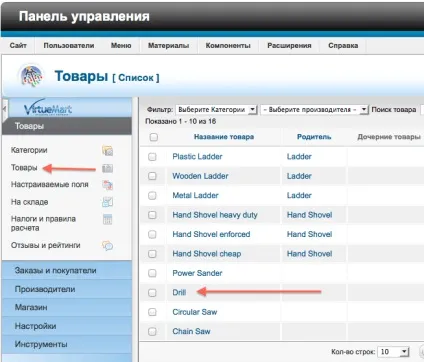Click the calculator icon beside Налоги и правила расчета
This screenshot has width=424, height=362.
click(107, 219)
